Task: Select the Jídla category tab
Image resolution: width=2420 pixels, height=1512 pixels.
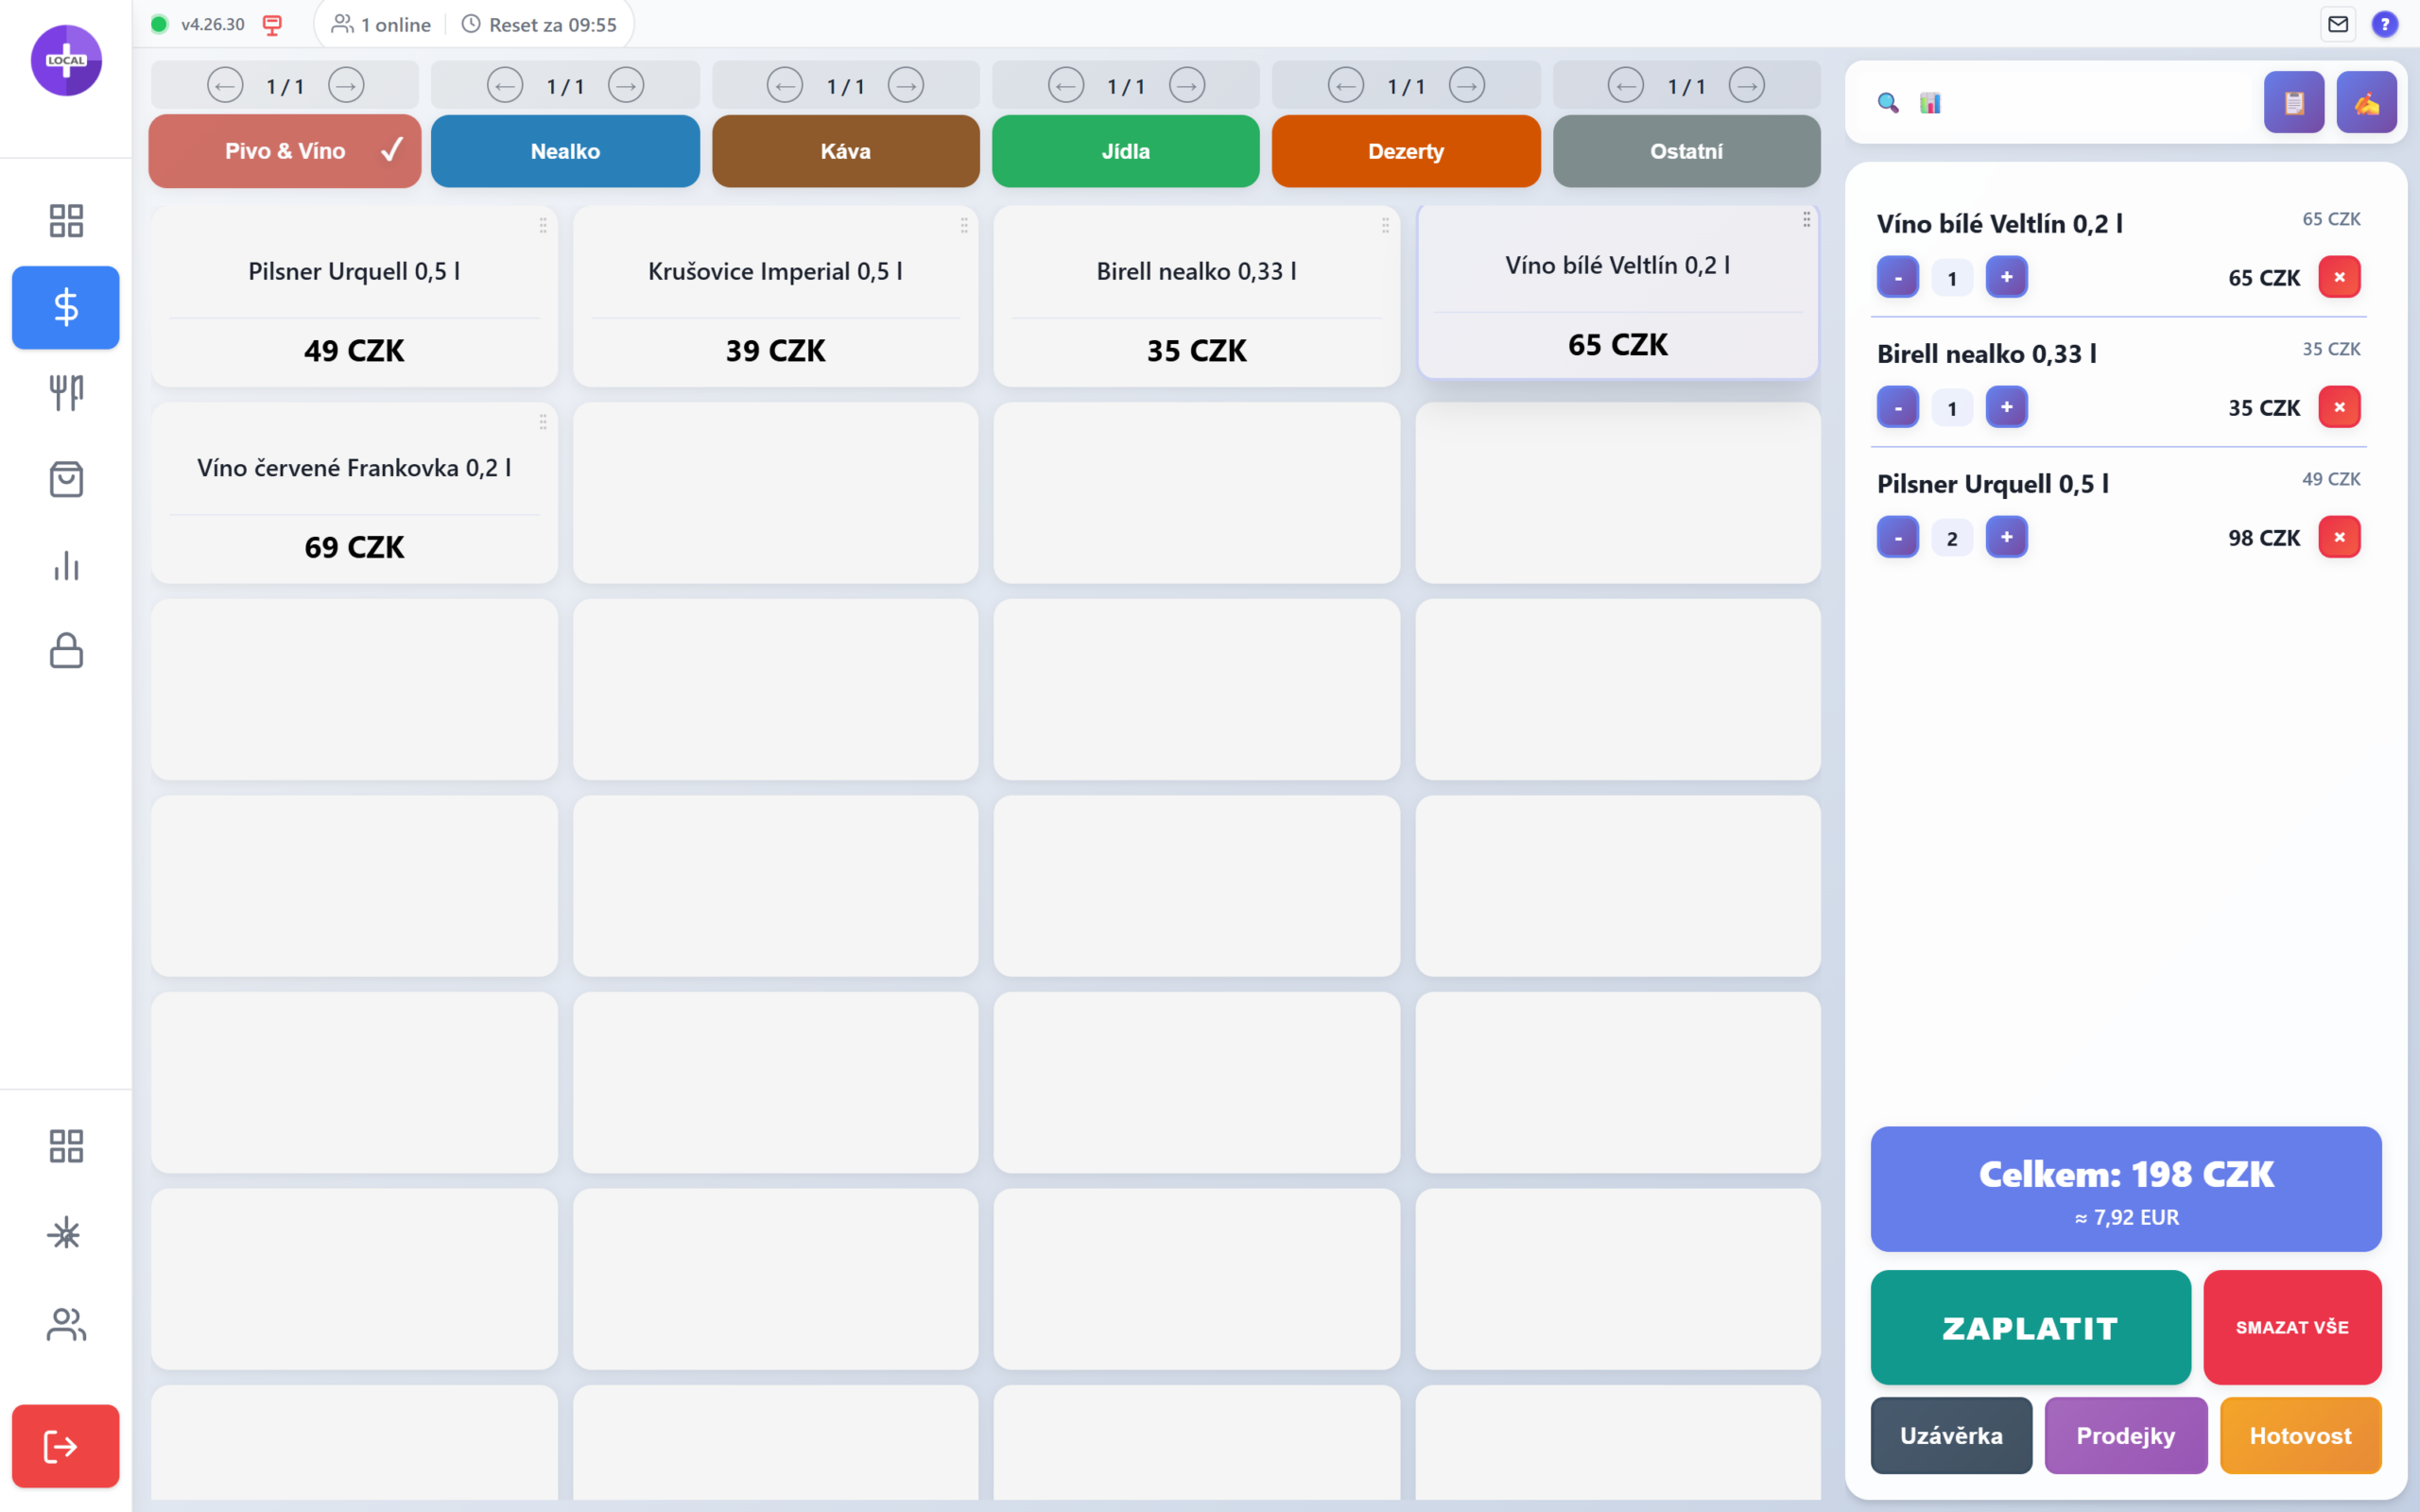Action: pos(1126,151)
